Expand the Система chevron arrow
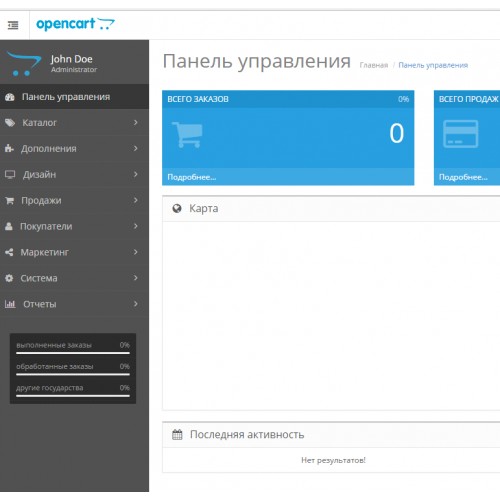The image size is (500, 500). (x=136, y=278)
